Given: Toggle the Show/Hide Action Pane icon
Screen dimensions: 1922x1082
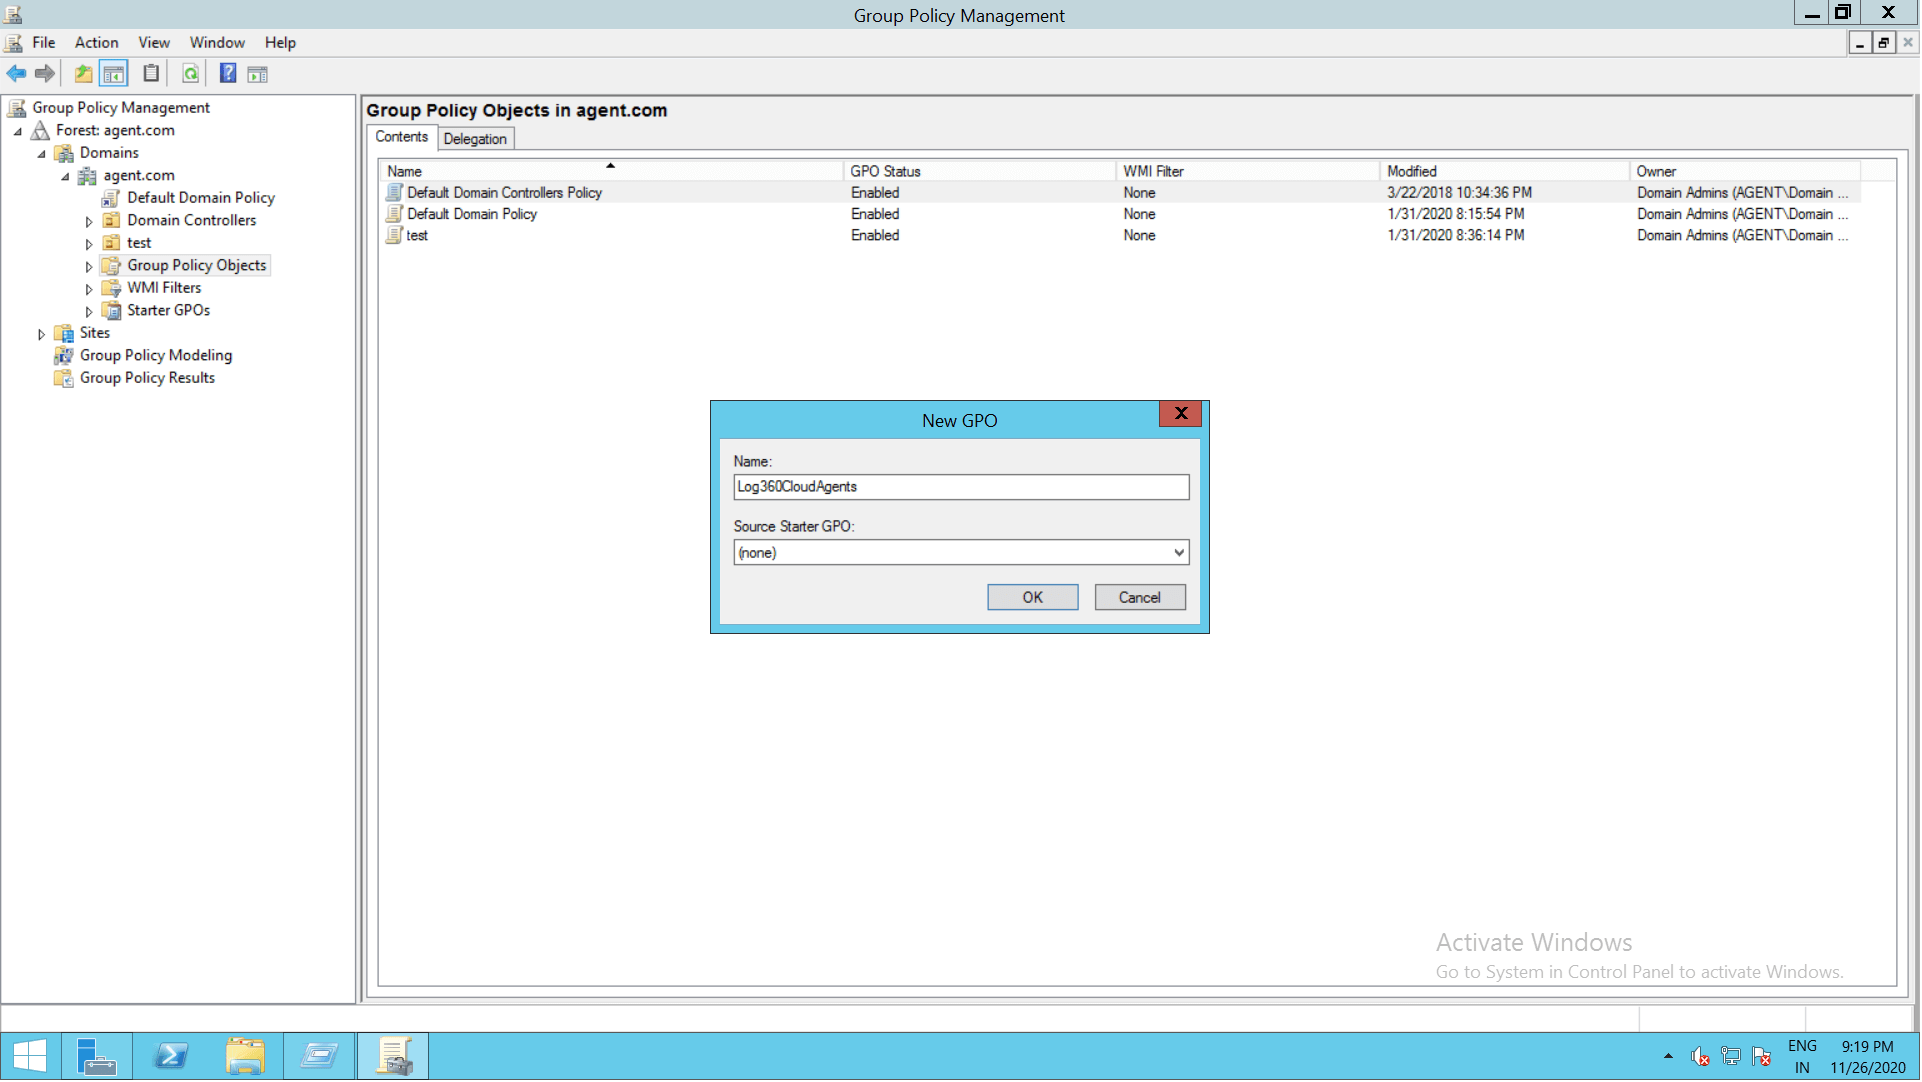Looking at the screenshot, I should [258, 74].
